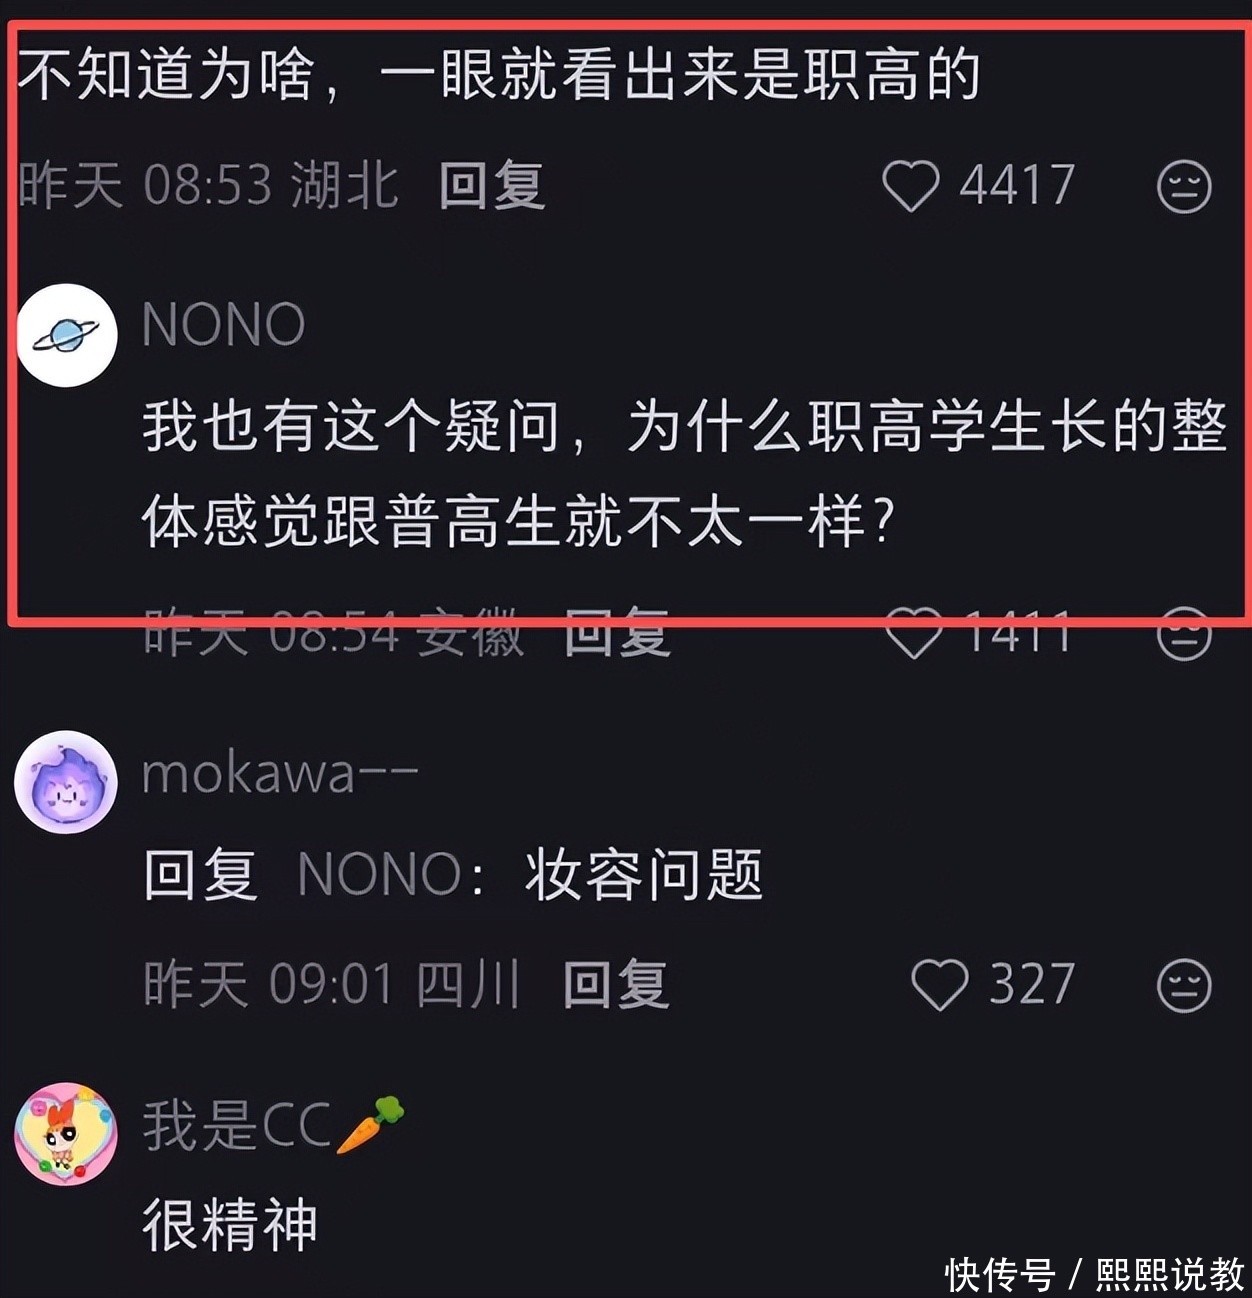Viewport: 1252px width, 1298px height.
Task: Like the top comment with 4417 likes
Action: click(910, 186)
